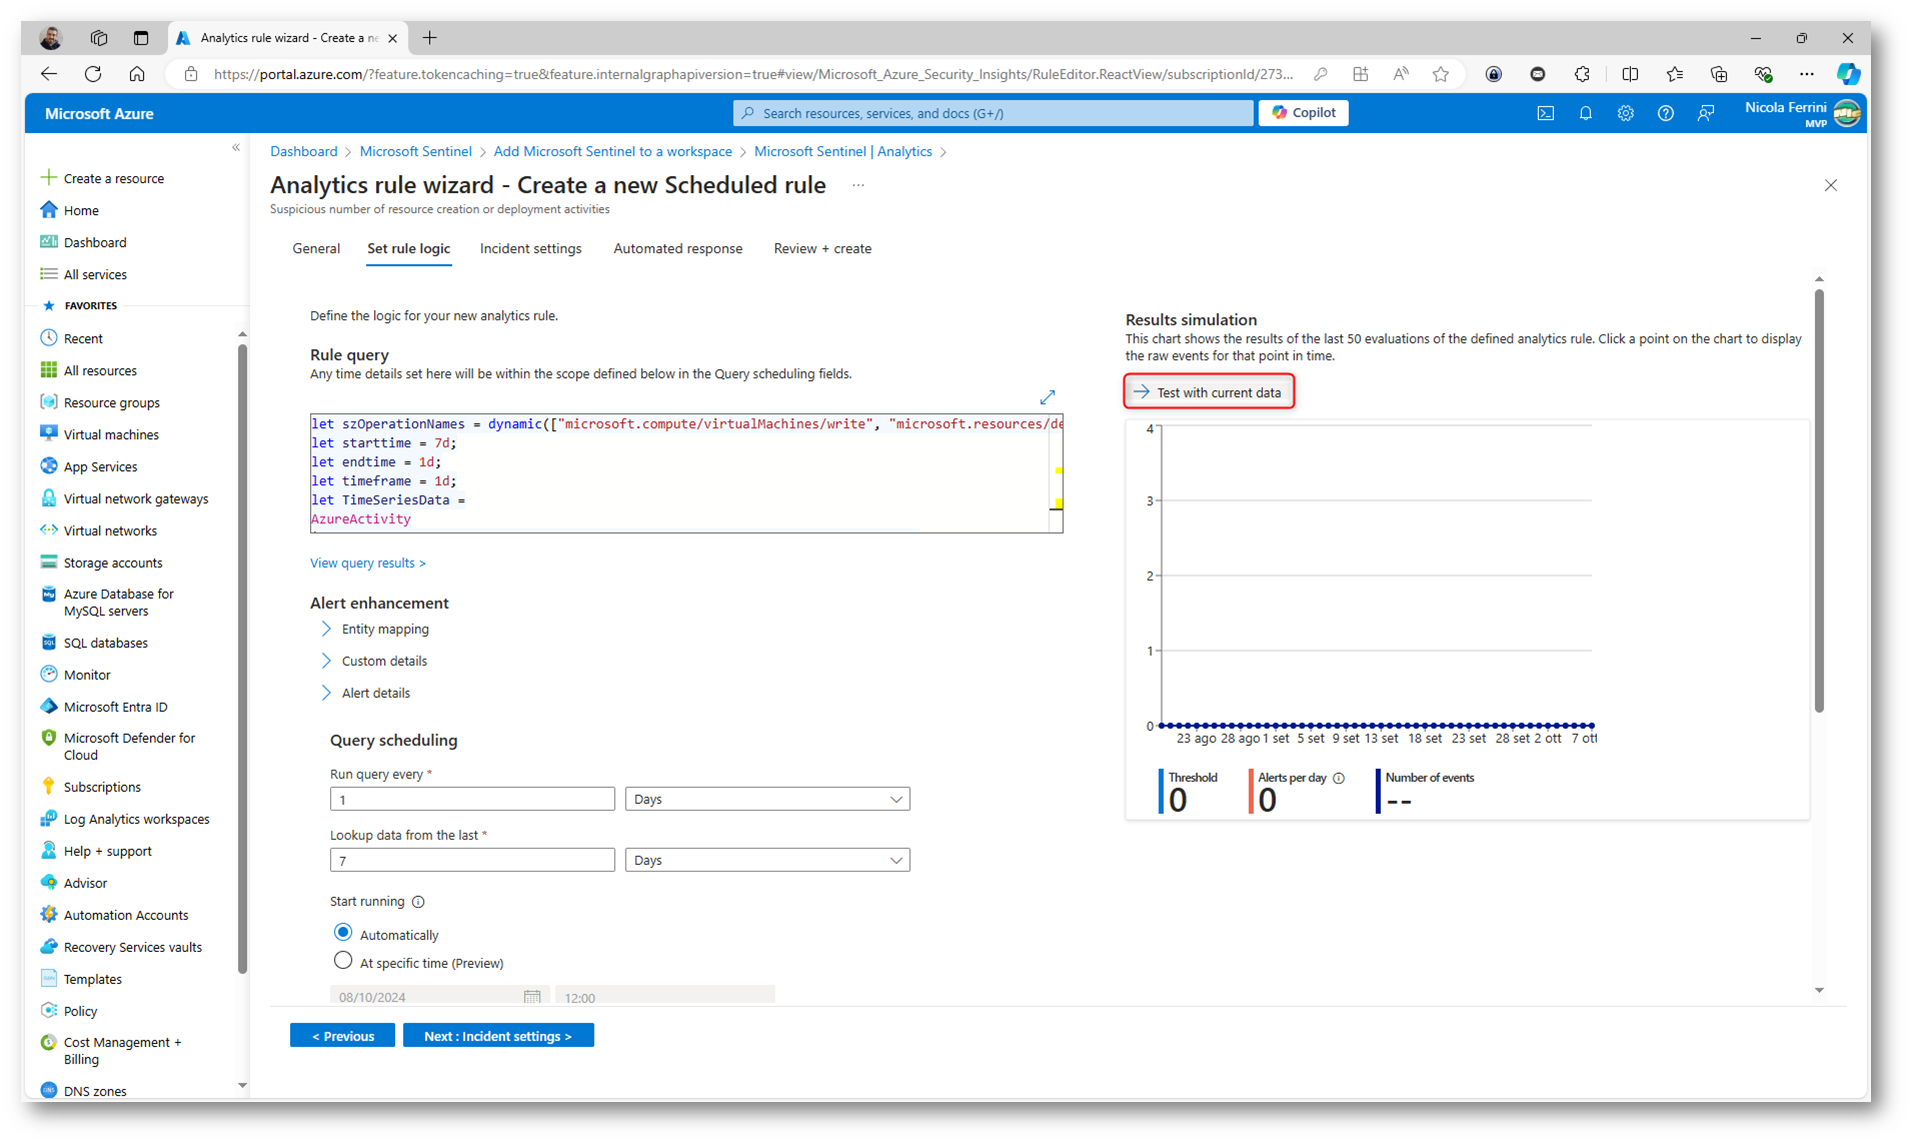
Task: Open Edge Copilot sidebar icon
Action: tap(1847, 74)
